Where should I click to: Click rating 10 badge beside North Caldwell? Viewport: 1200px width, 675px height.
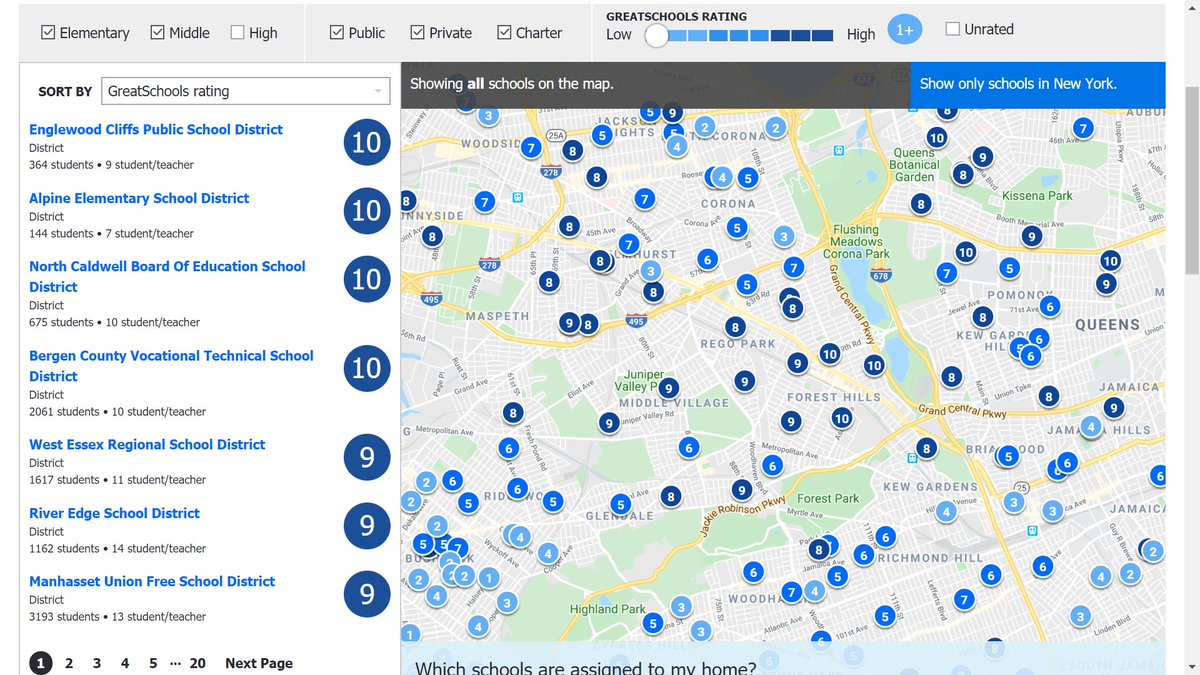(x=367, y=279)
